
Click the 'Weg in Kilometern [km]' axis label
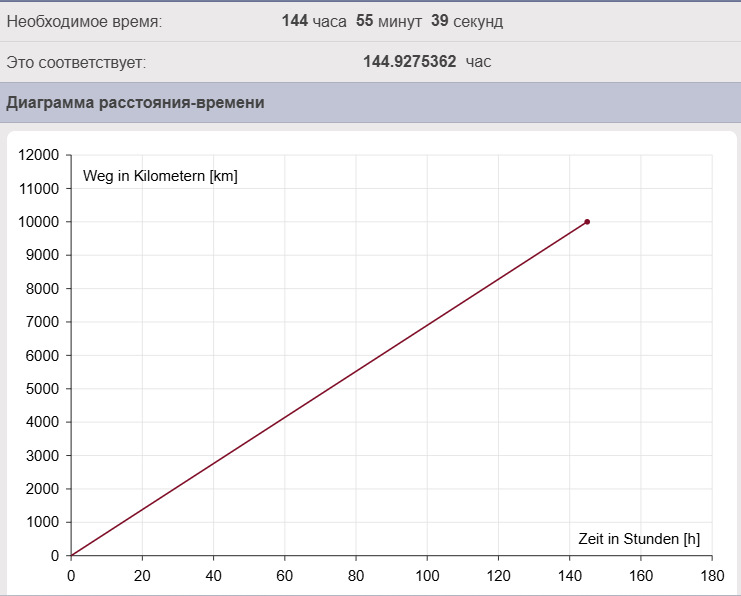(x=160, y=176)
